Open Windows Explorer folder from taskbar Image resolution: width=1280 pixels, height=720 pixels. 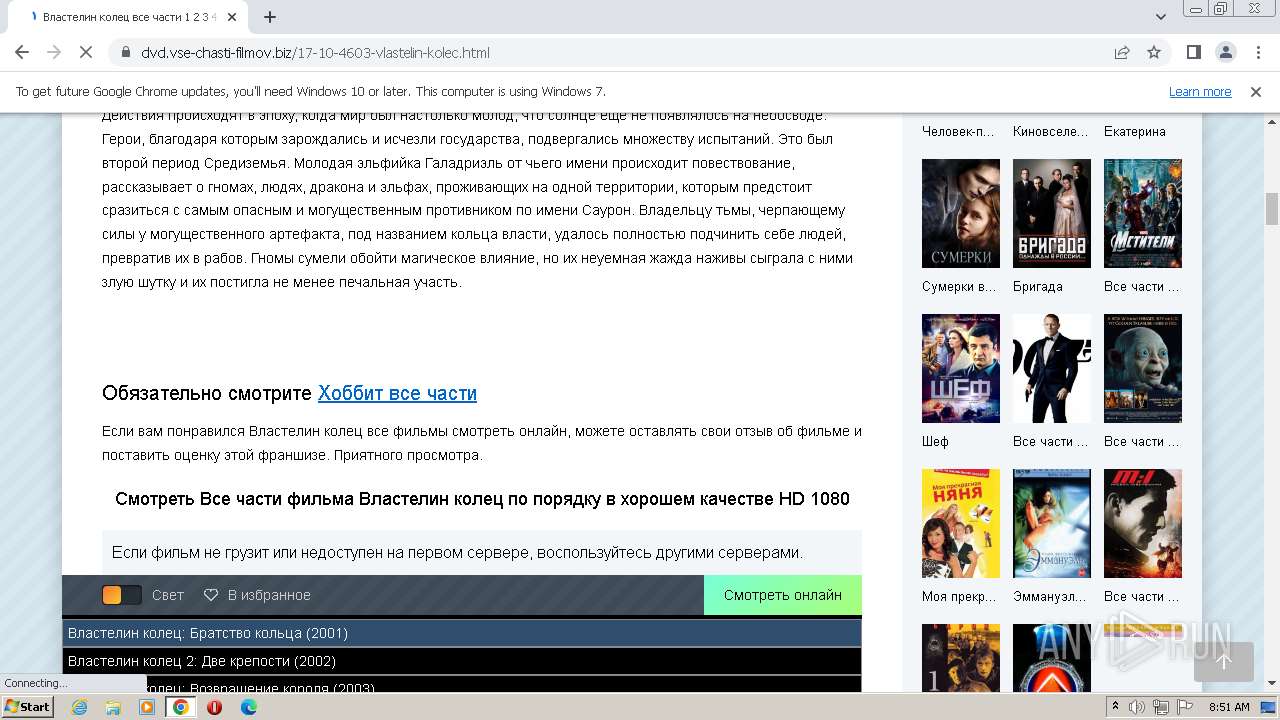pos(113,707)
